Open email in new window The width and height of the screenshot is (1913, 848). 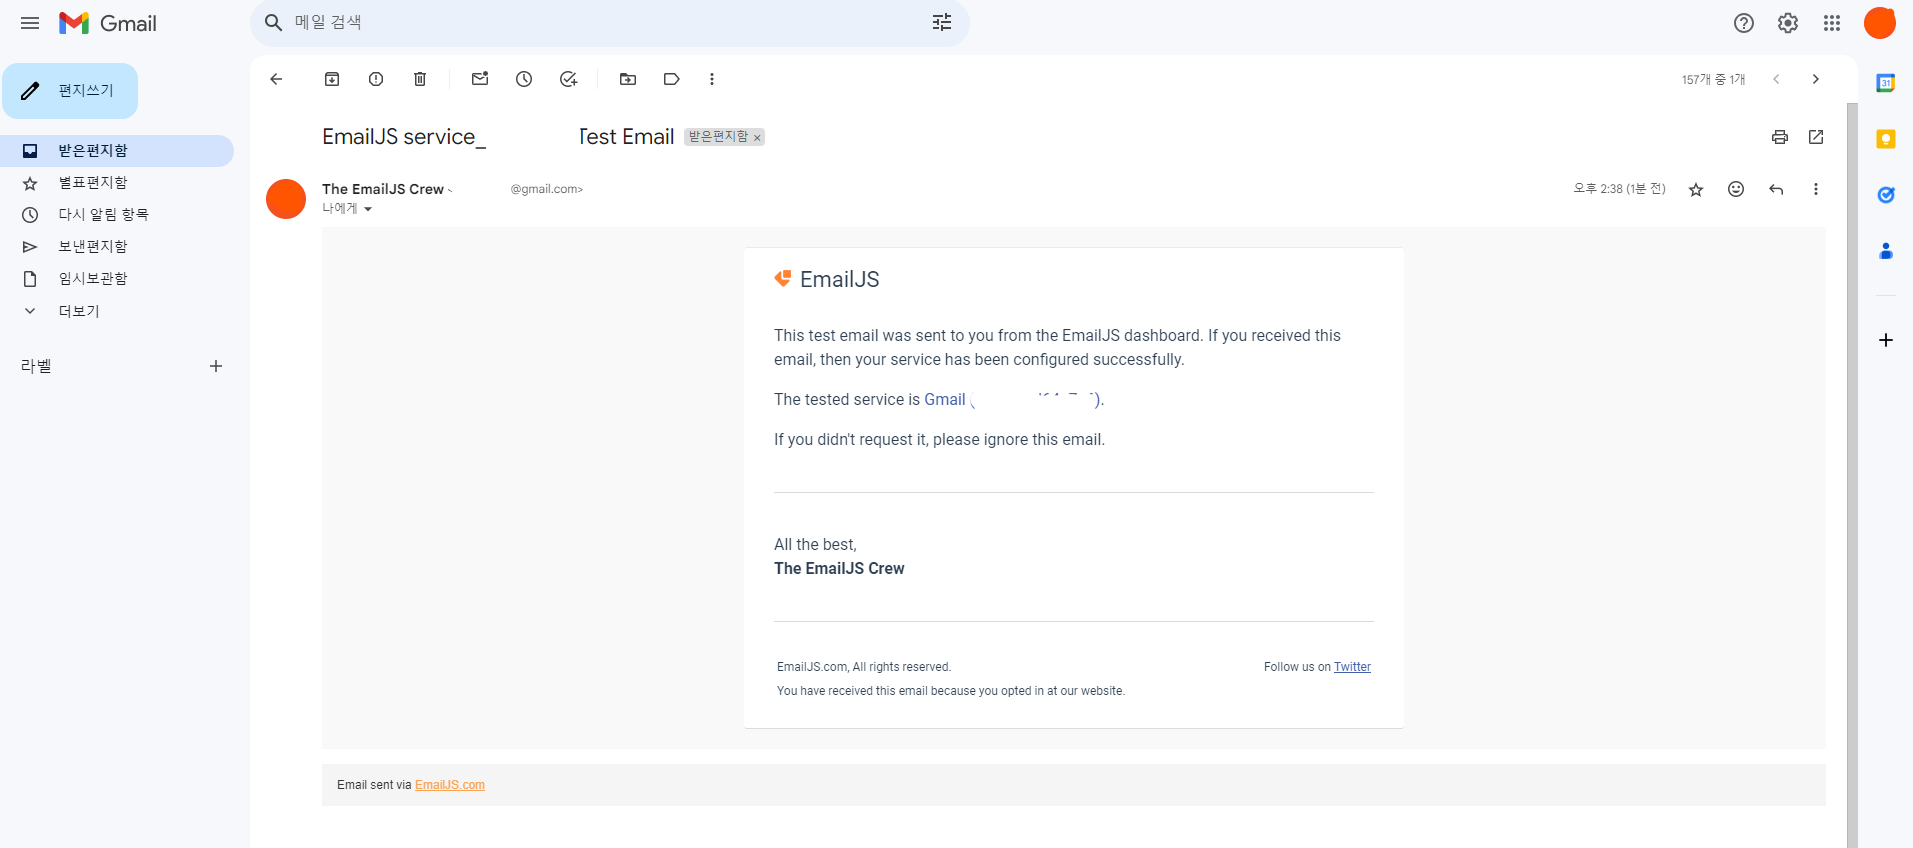tap(1816, 137)
